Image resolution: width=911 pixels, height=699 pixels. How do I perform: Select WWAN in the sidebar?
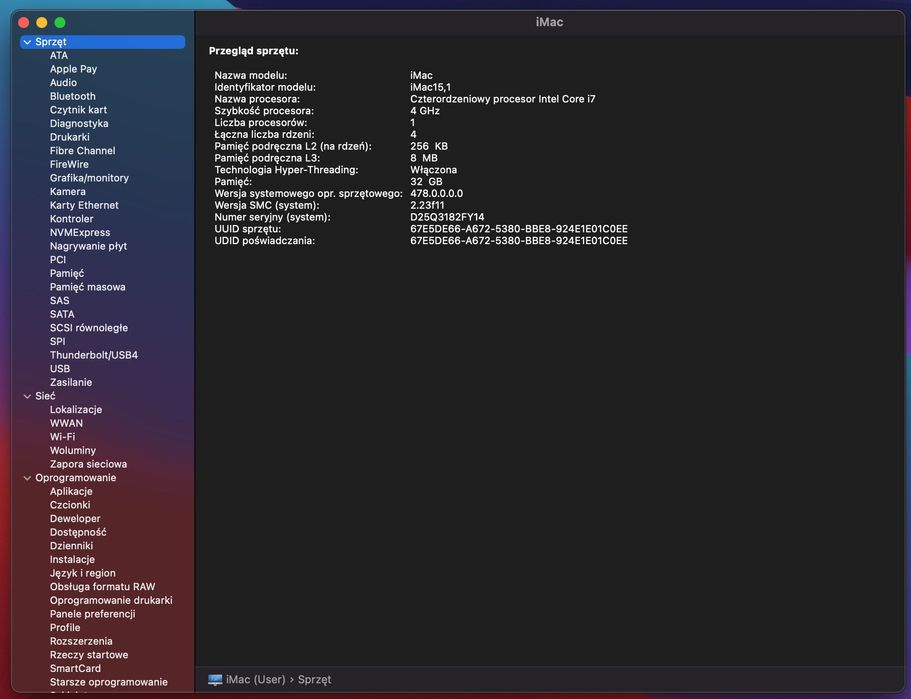66,424
